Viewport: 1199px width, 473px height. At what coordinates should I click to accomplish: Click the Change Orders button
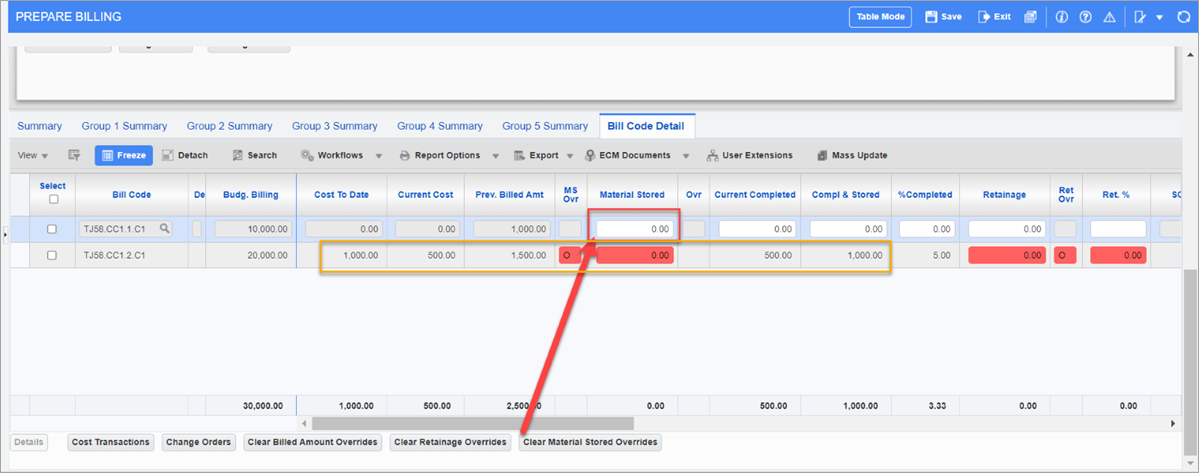click(x=199, y=442)
